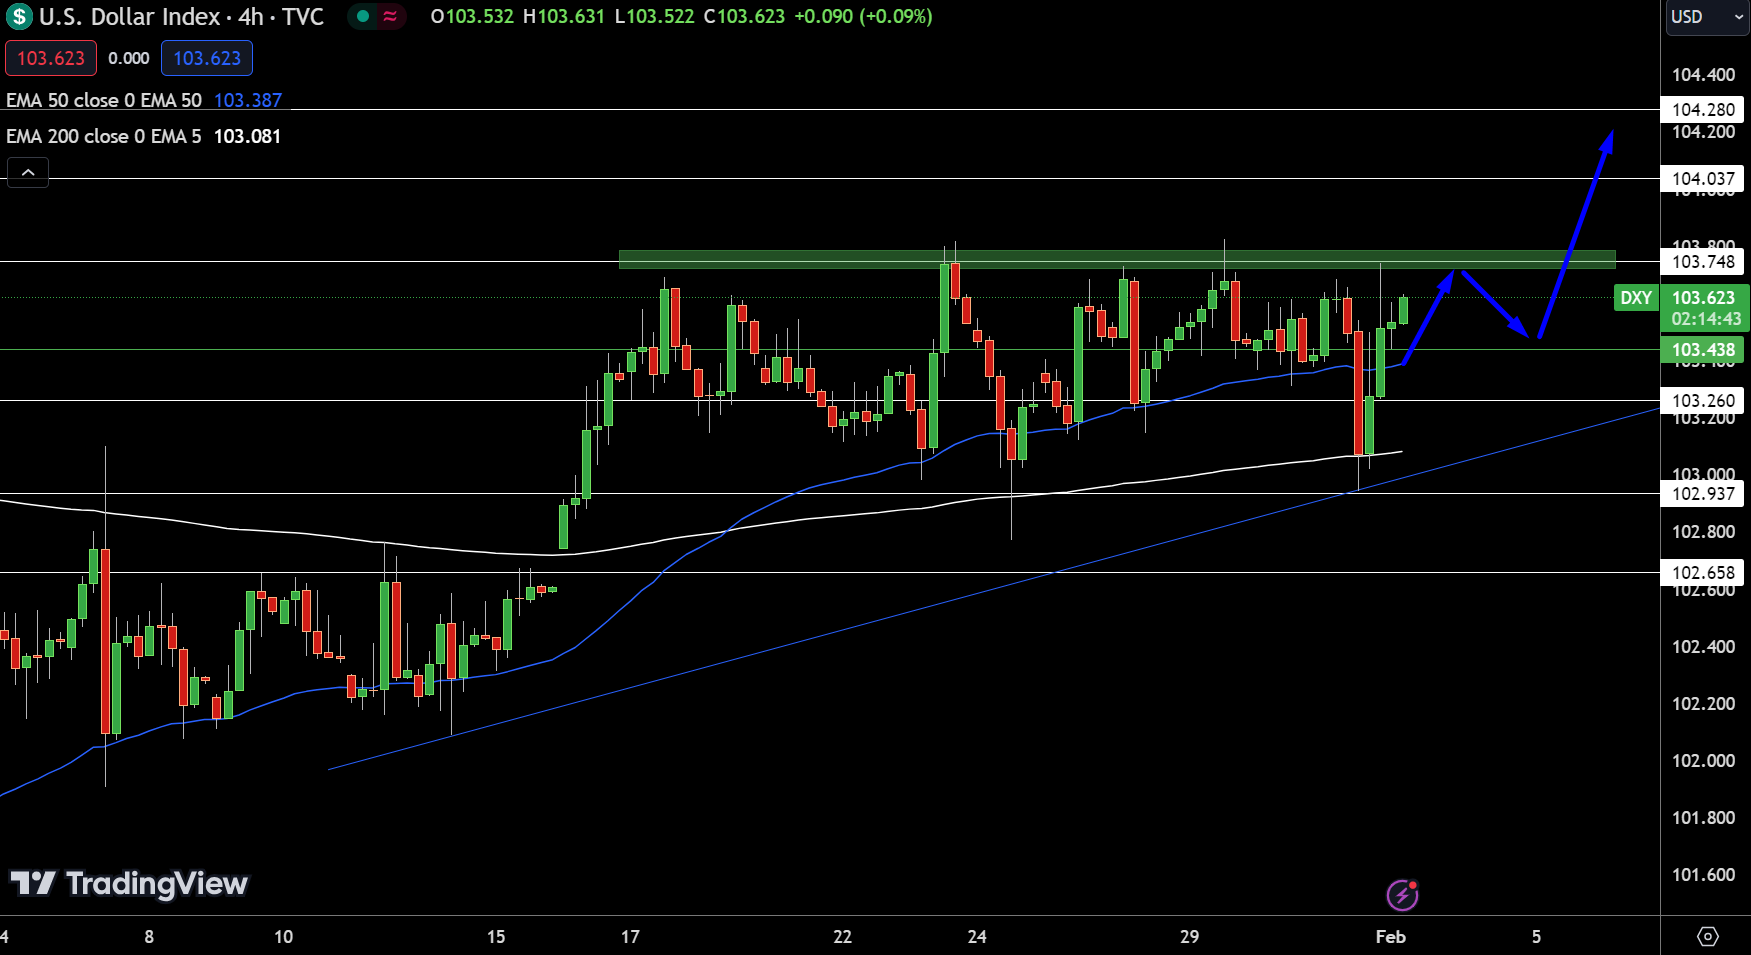Viewport: 1751px width, 955px height.
Task: Click the 104.037 price level label
Action: (x=1703, y=179)
